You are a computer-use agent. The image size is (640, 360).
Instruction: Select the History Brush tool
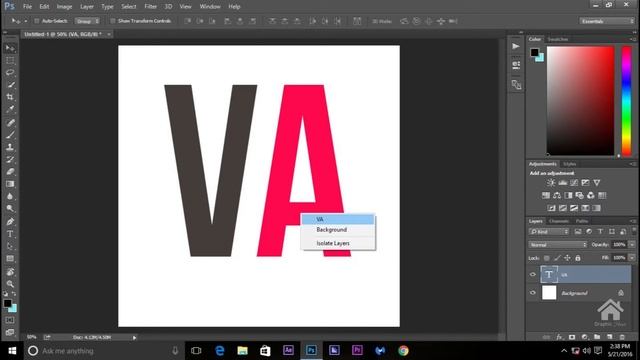[x=10, y=159]
